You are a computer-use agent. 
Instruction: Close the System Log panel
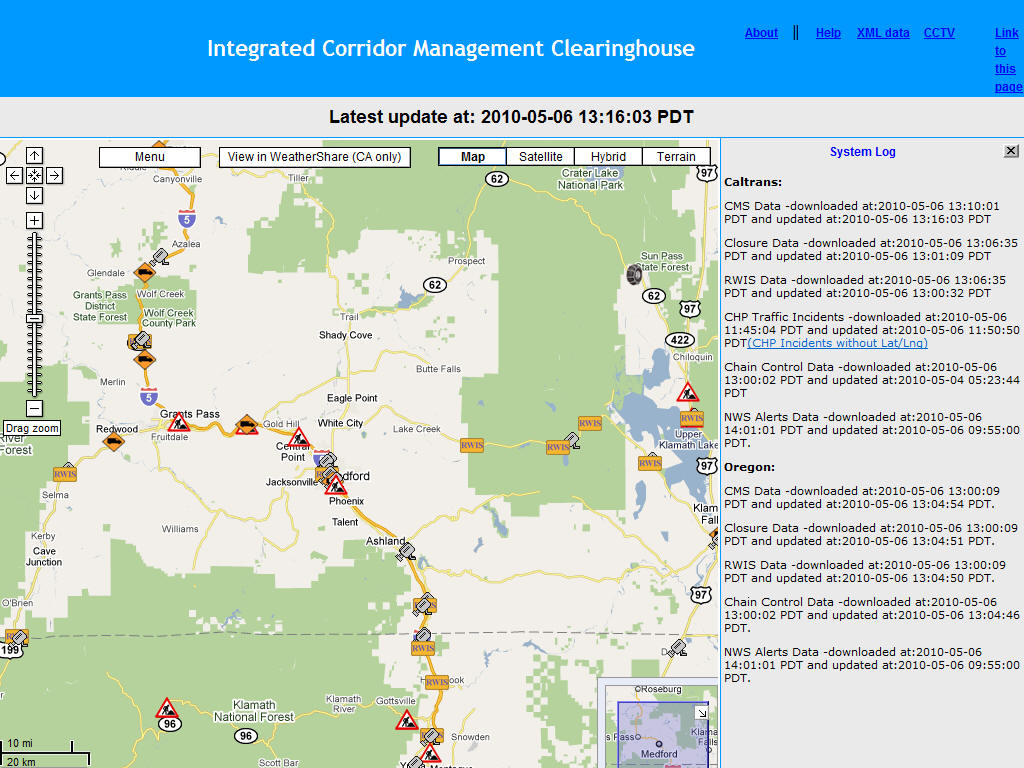click(1011, 151)
